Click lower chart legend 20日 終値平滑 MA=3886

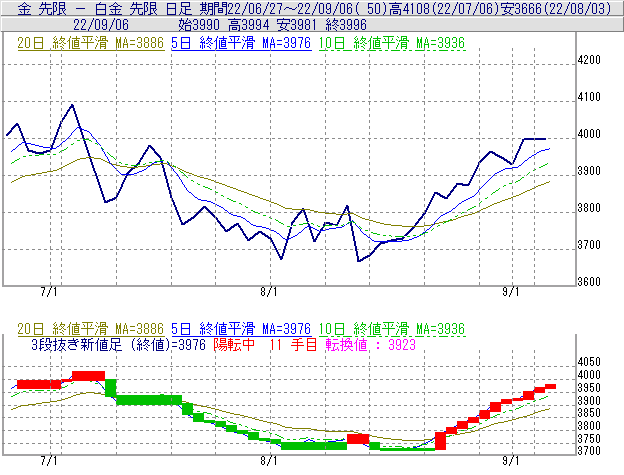point(91,329)
